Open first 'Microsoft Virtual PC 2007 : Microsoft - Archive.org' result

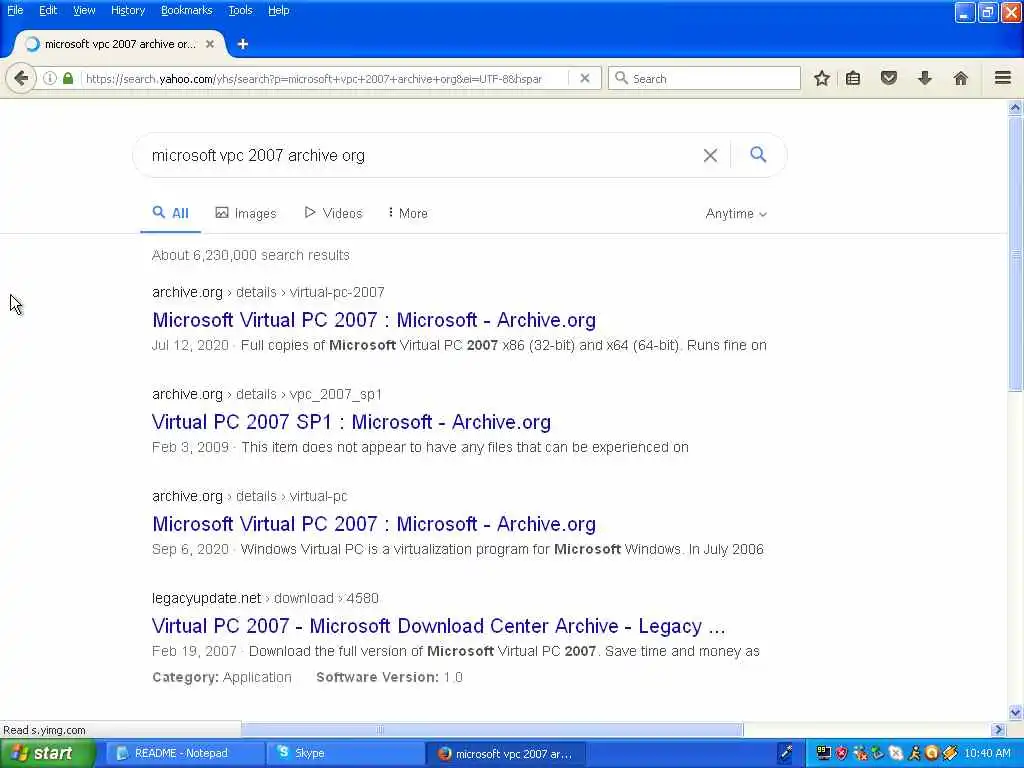pos(374,320)
